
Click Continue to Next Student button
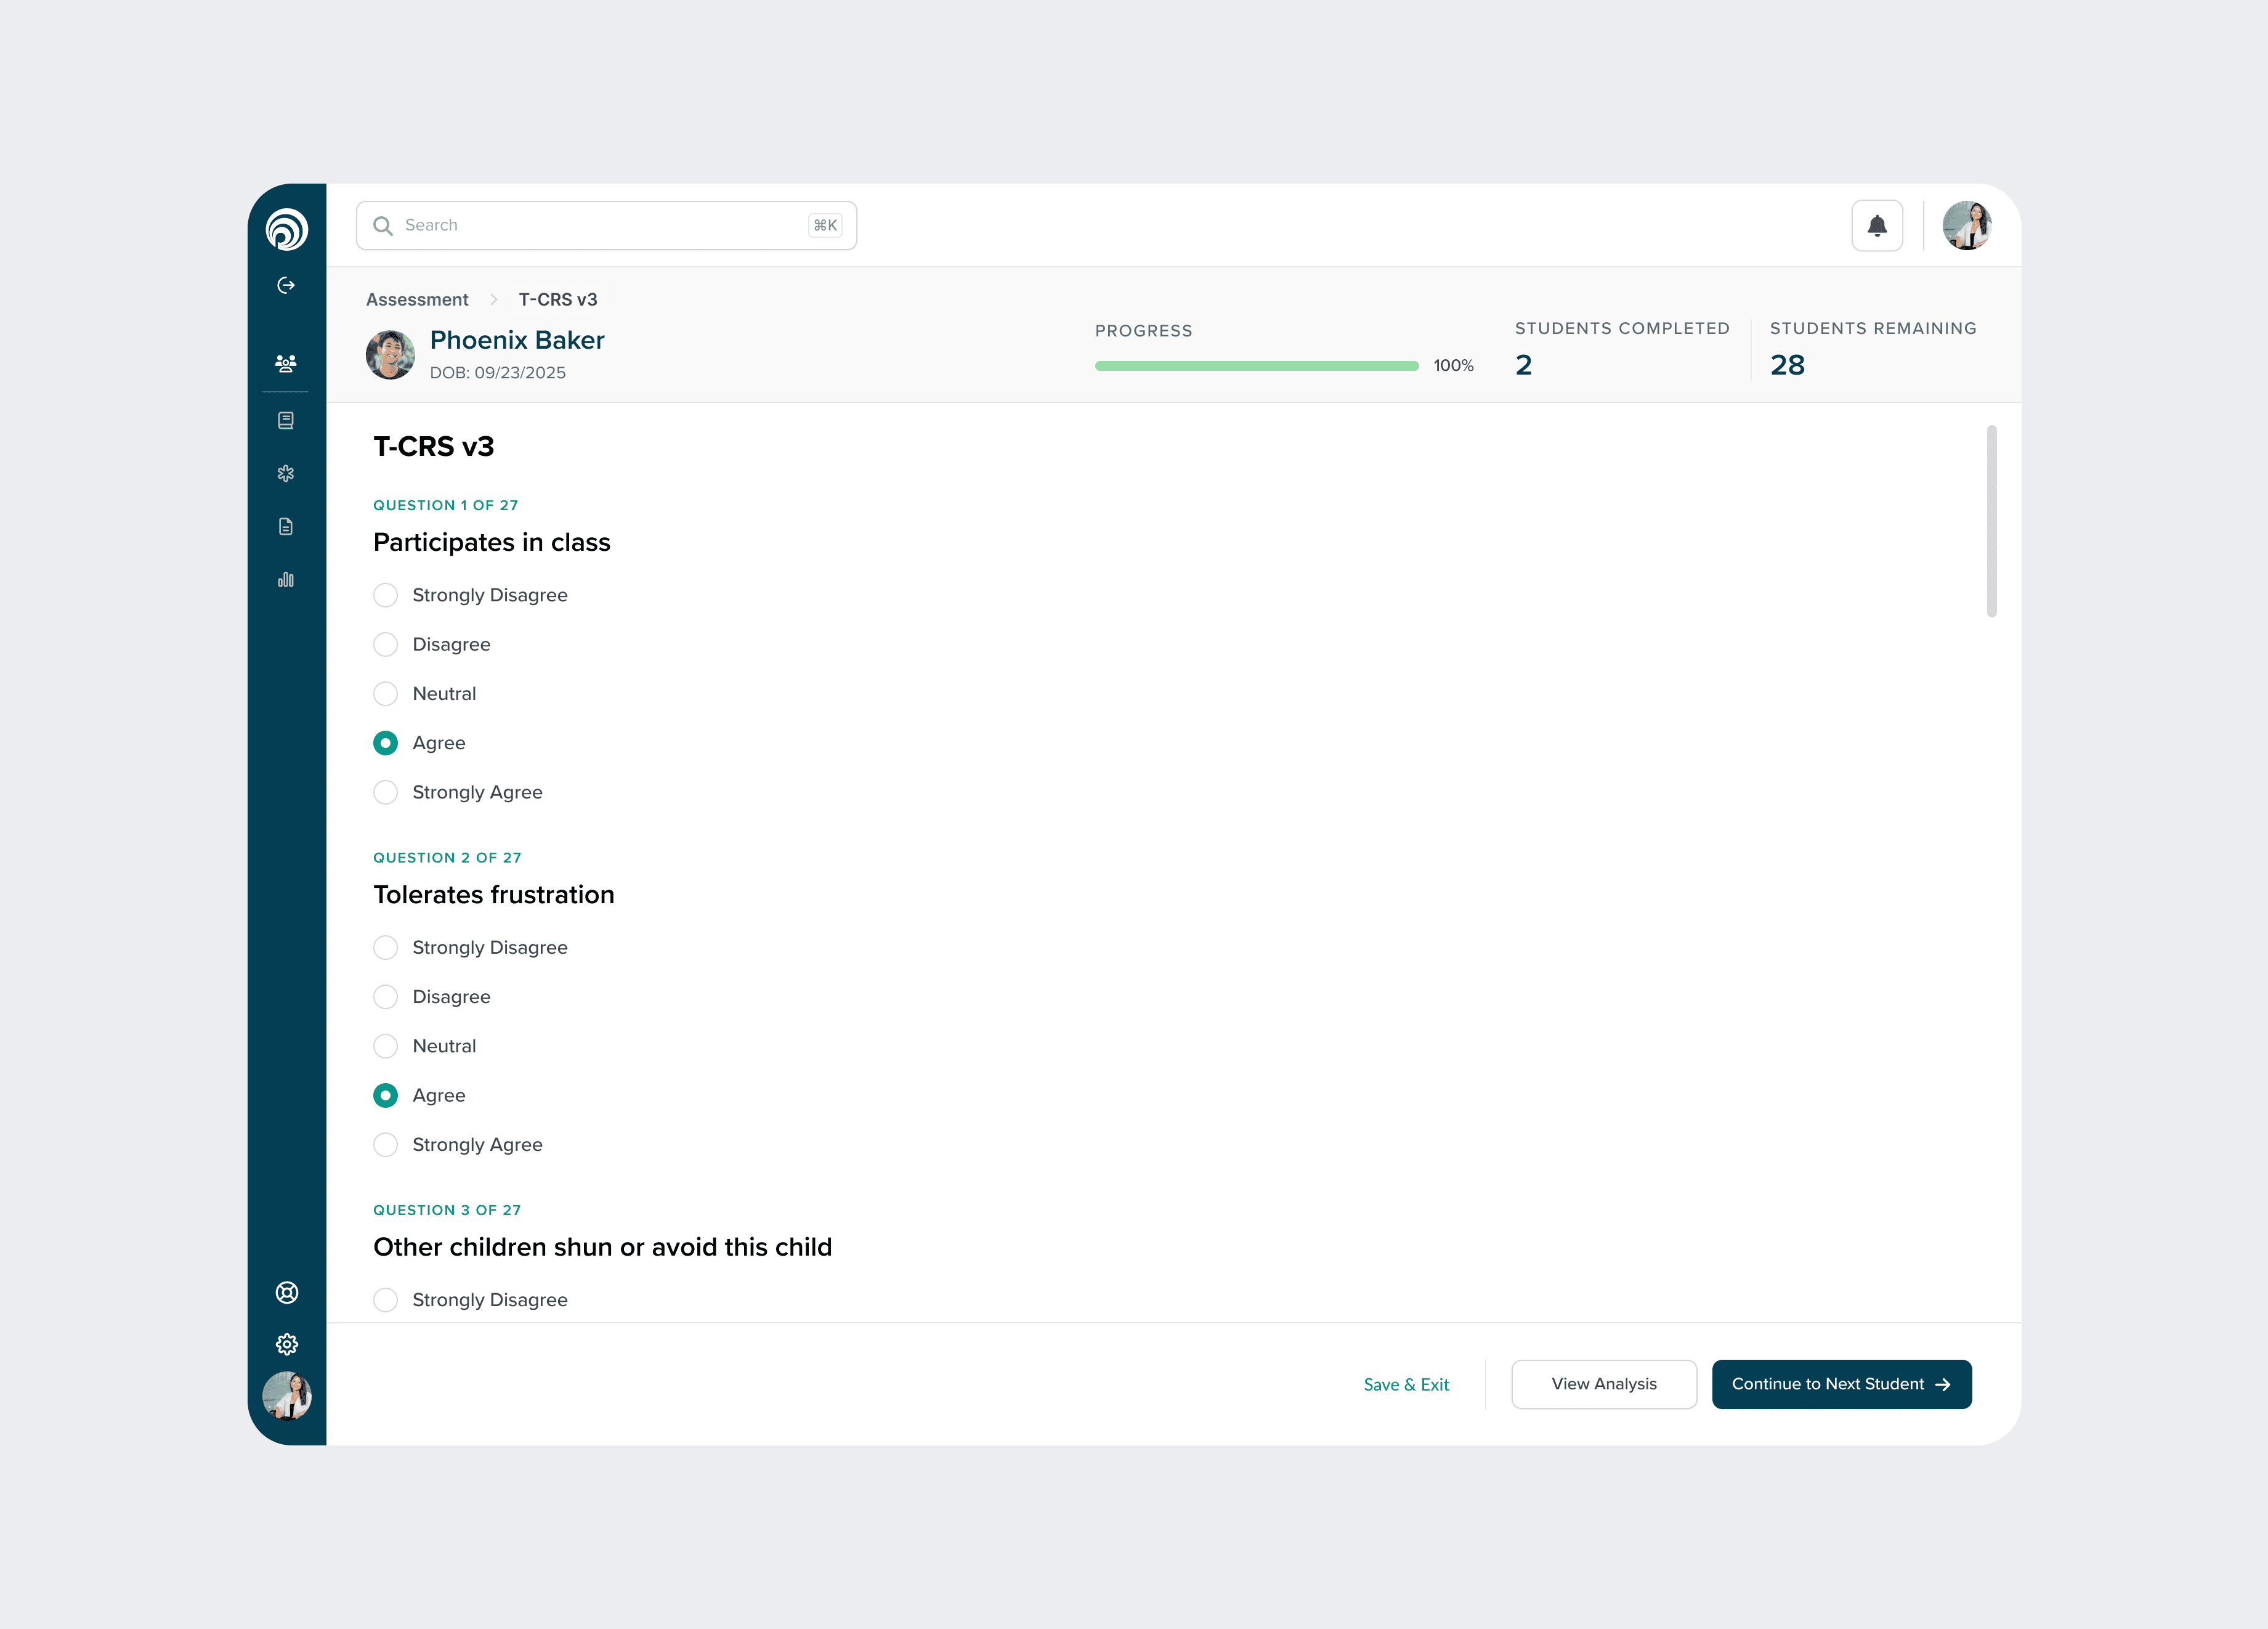pyautogui.click(x=1841, y=1384)
